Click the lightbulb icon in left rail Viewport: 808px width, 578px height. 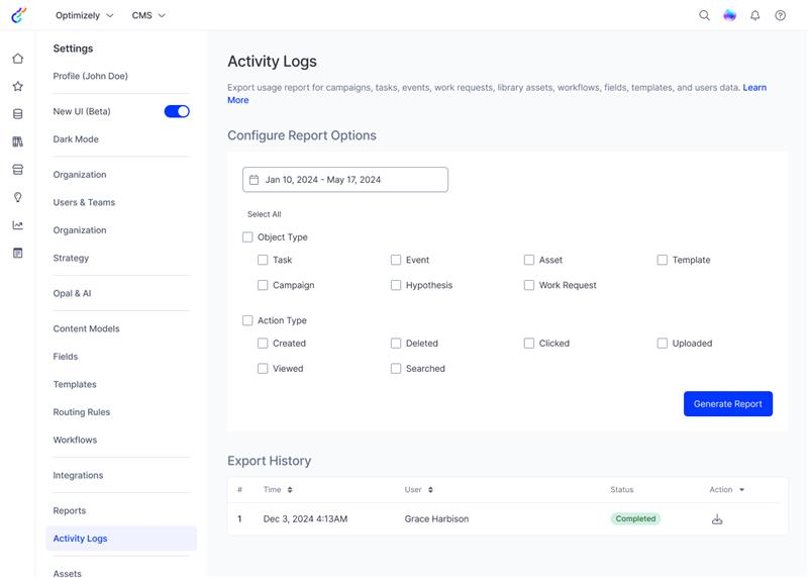pyautogui.click(x=17, y=197)
